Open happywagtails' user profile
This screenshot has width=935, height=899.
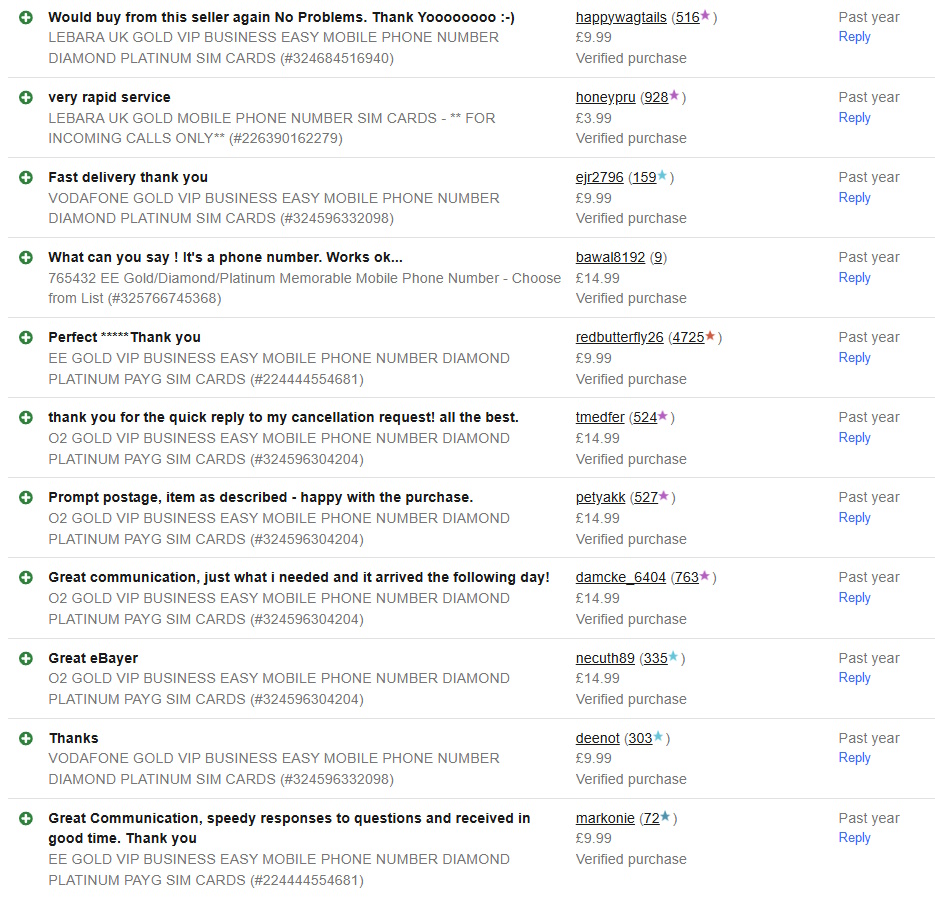click(x=621, y=17)
